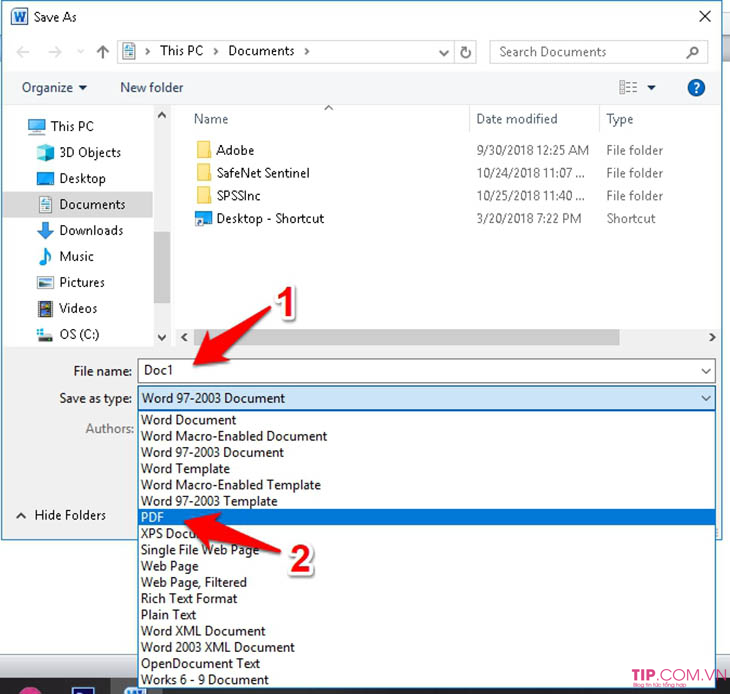Choose OpenDocument Text type
730x694 pixels.
(x=427, y=664)
